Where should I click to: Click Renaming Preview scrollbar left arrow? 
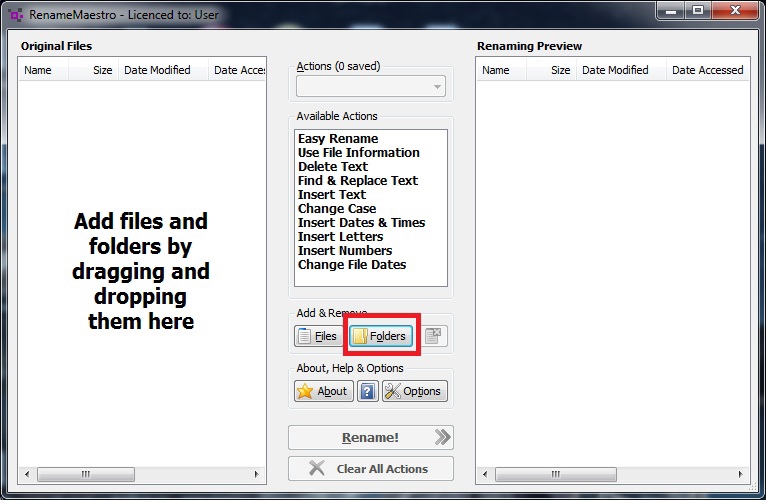tap(485, 474)
